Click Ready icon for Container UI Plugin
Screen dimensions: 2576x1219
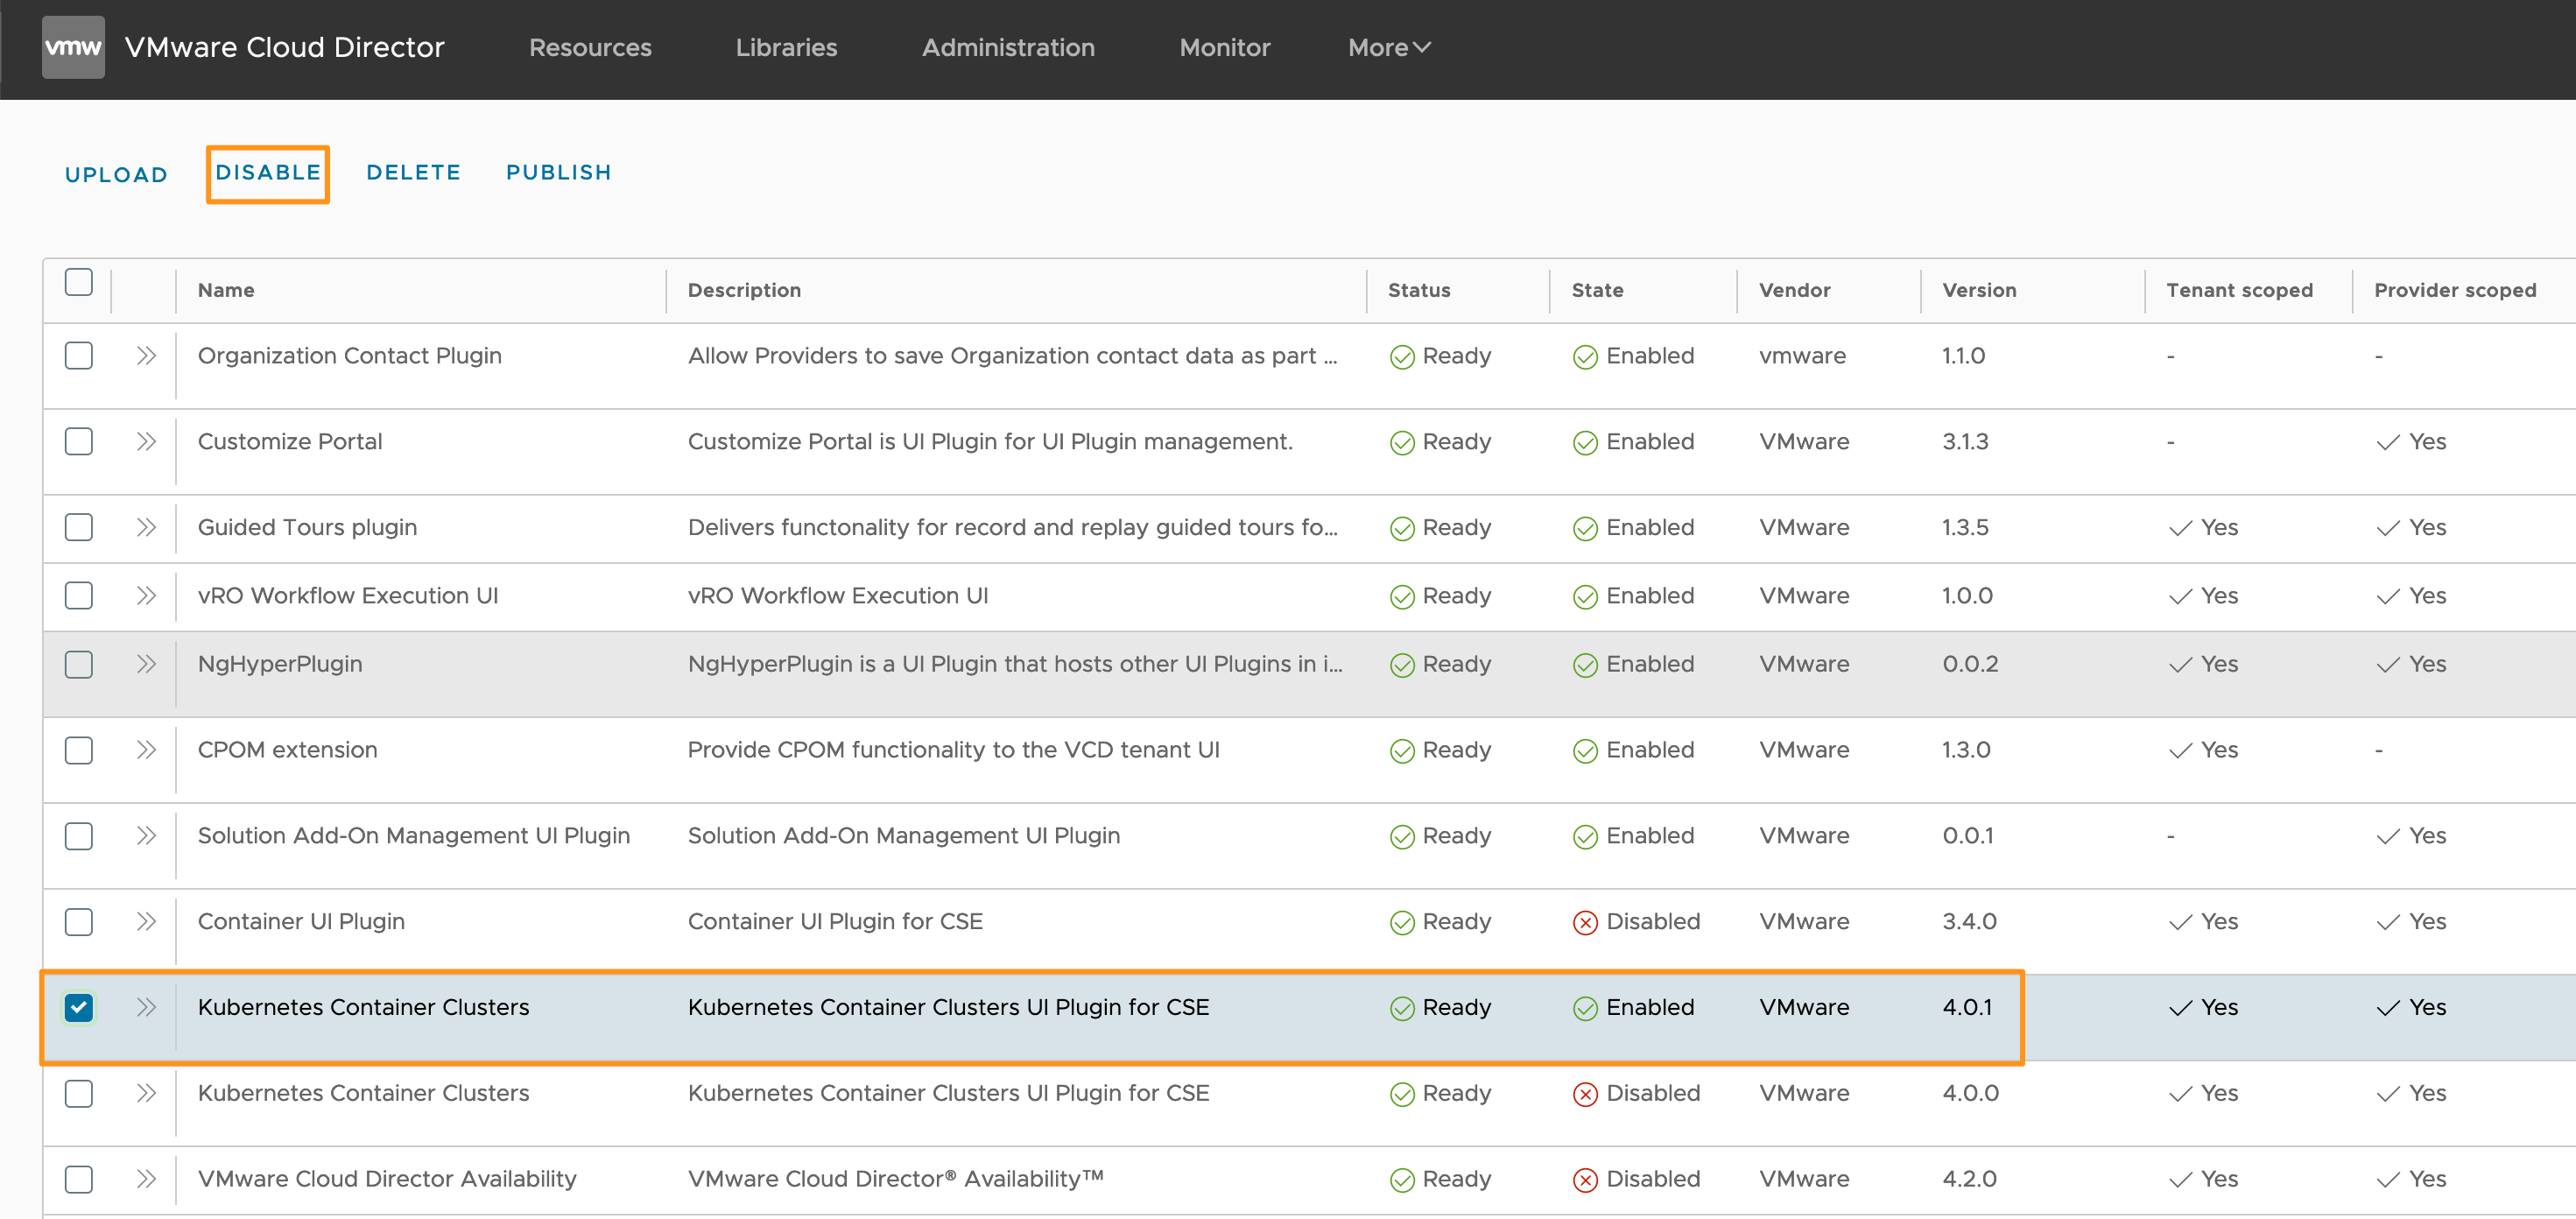1402,923
